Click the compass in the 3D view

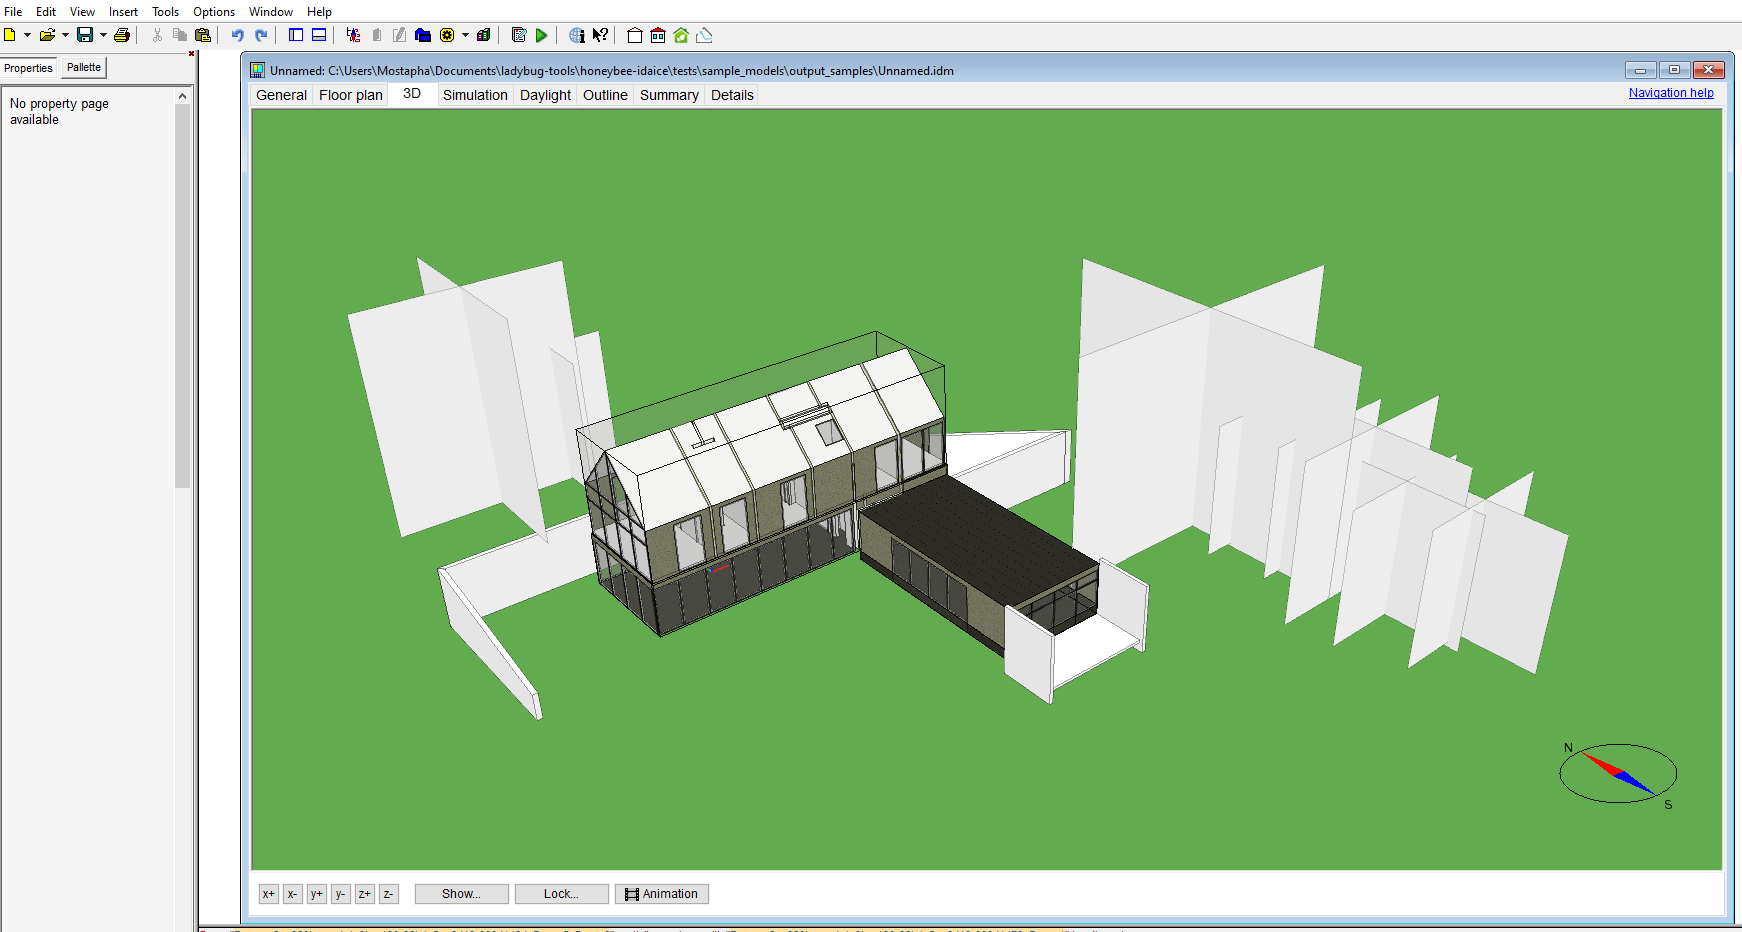[1617, 773]
